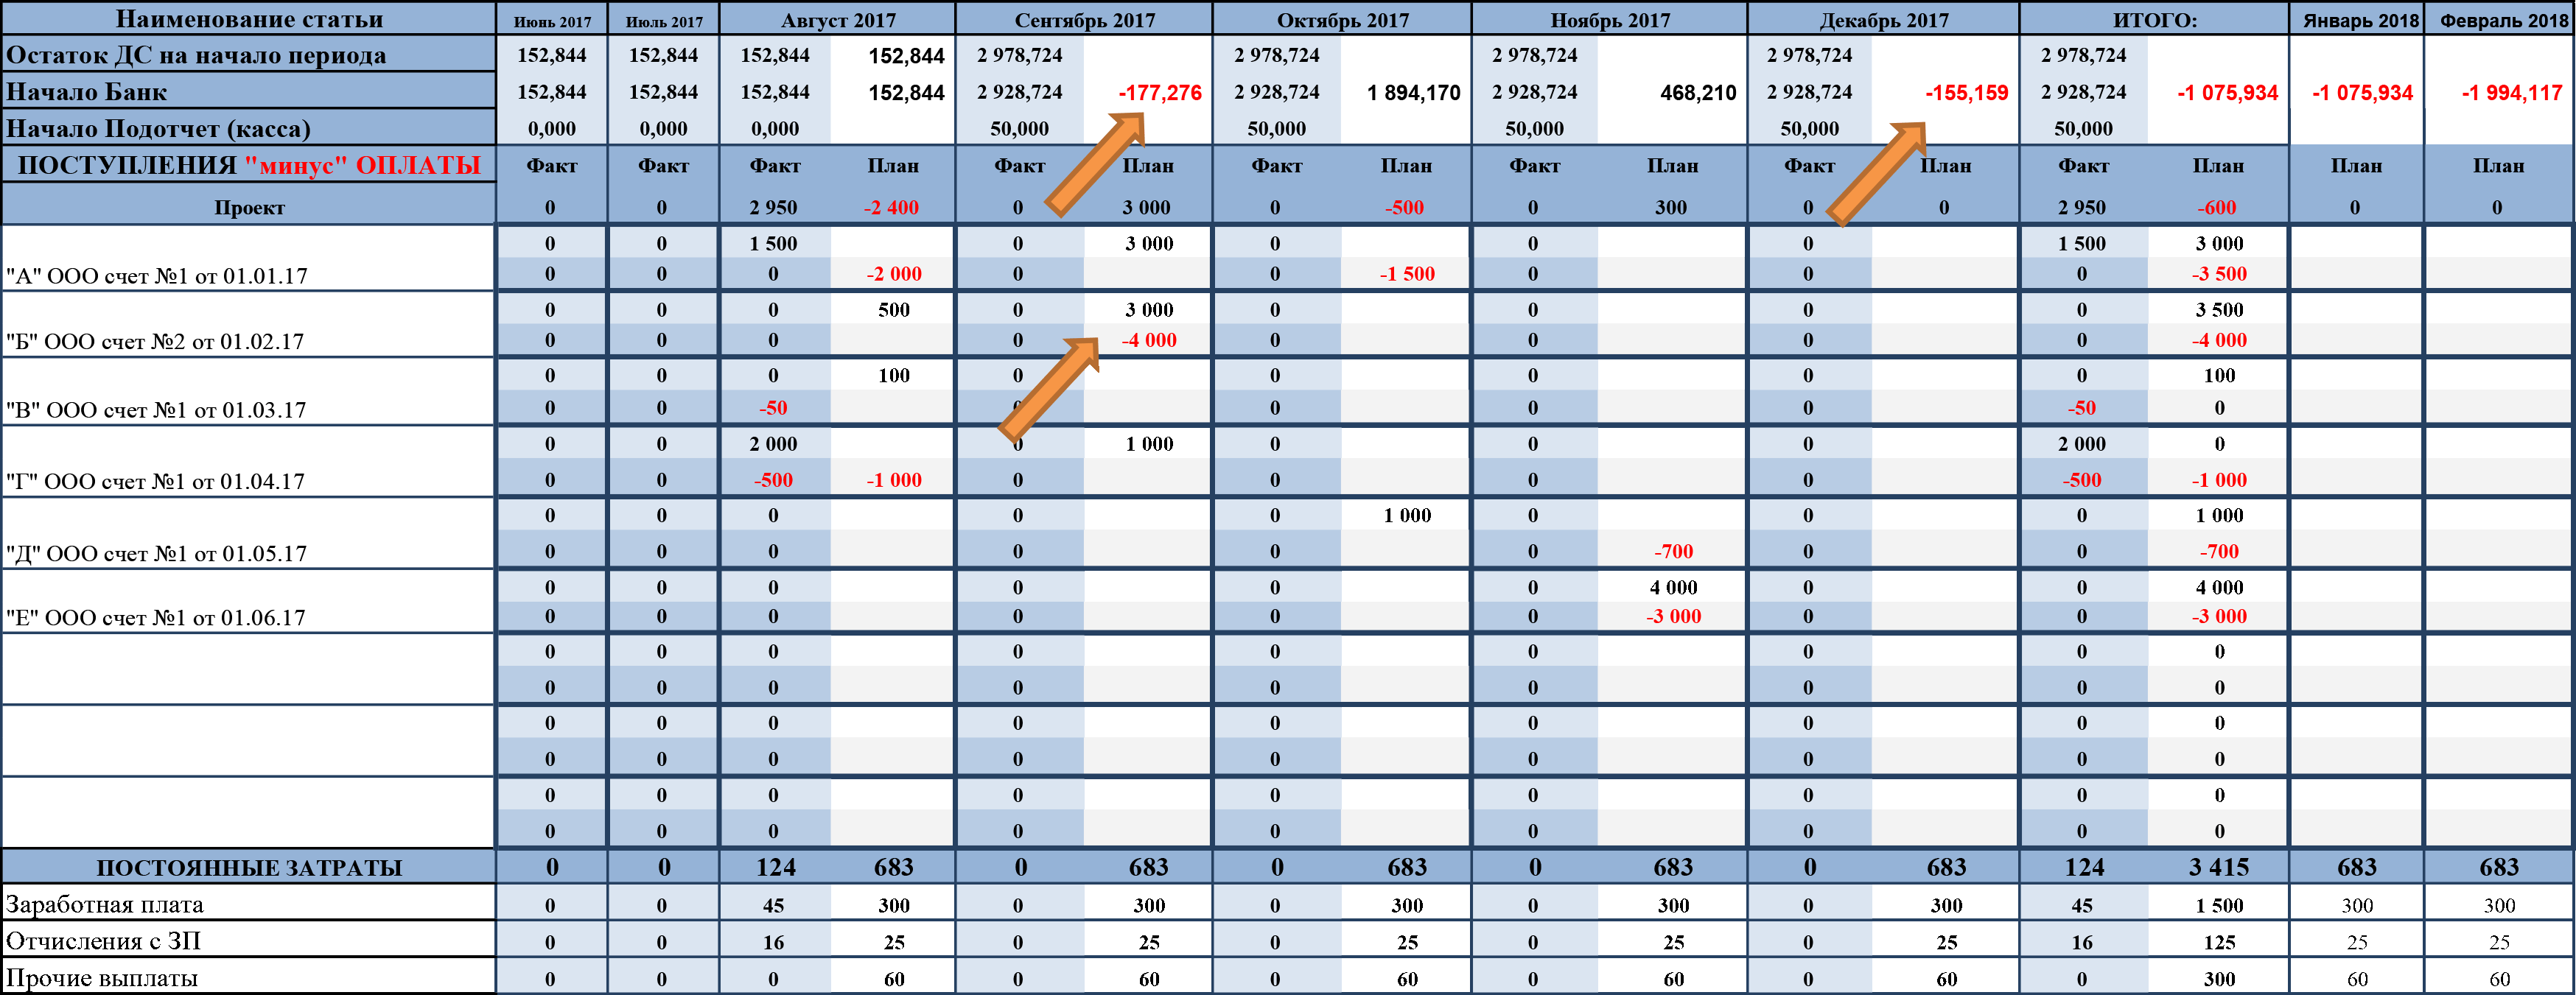2576x995 pixels.
Task: Click the "Факт" subheader under Сентябрь 2017
Action: tap(1019, 166)
